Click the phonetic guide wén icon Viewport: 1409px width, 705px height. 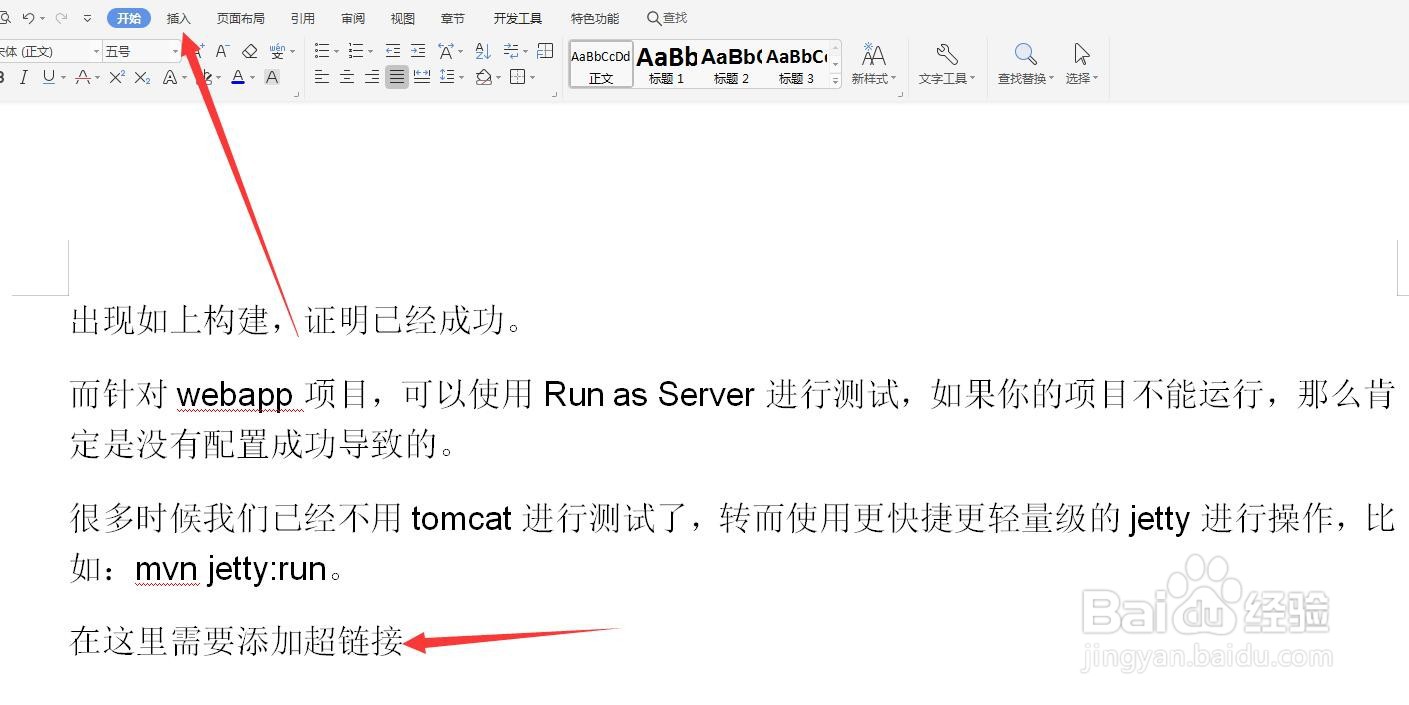tap(277, 51)
